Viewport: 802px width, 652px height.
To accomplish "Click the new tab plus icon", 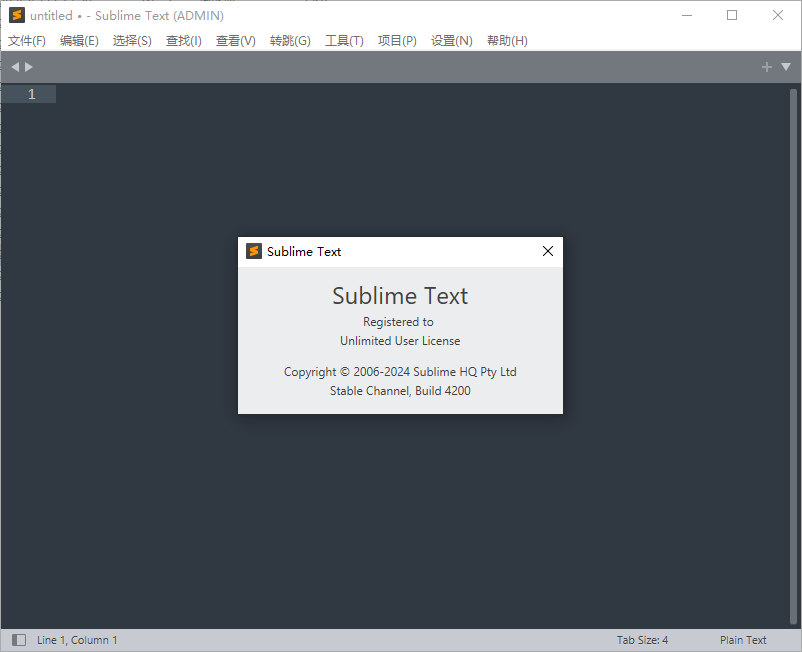I will [768, 66].
